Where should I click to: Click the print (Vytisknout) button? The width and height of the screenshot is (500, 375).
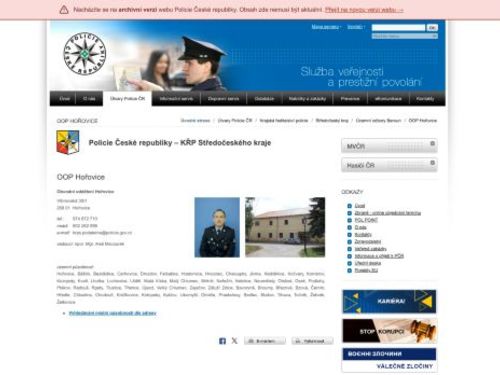click(312, 341)
